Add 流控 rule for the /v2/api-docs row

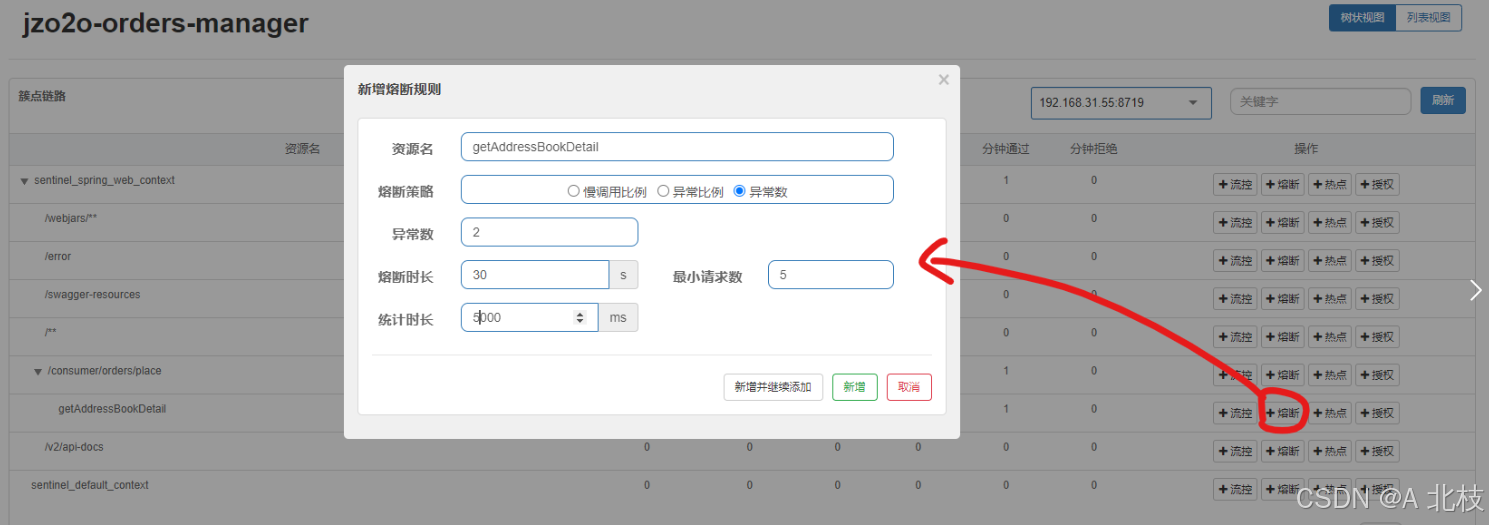pyautogui.click(x=1235, y=450)
